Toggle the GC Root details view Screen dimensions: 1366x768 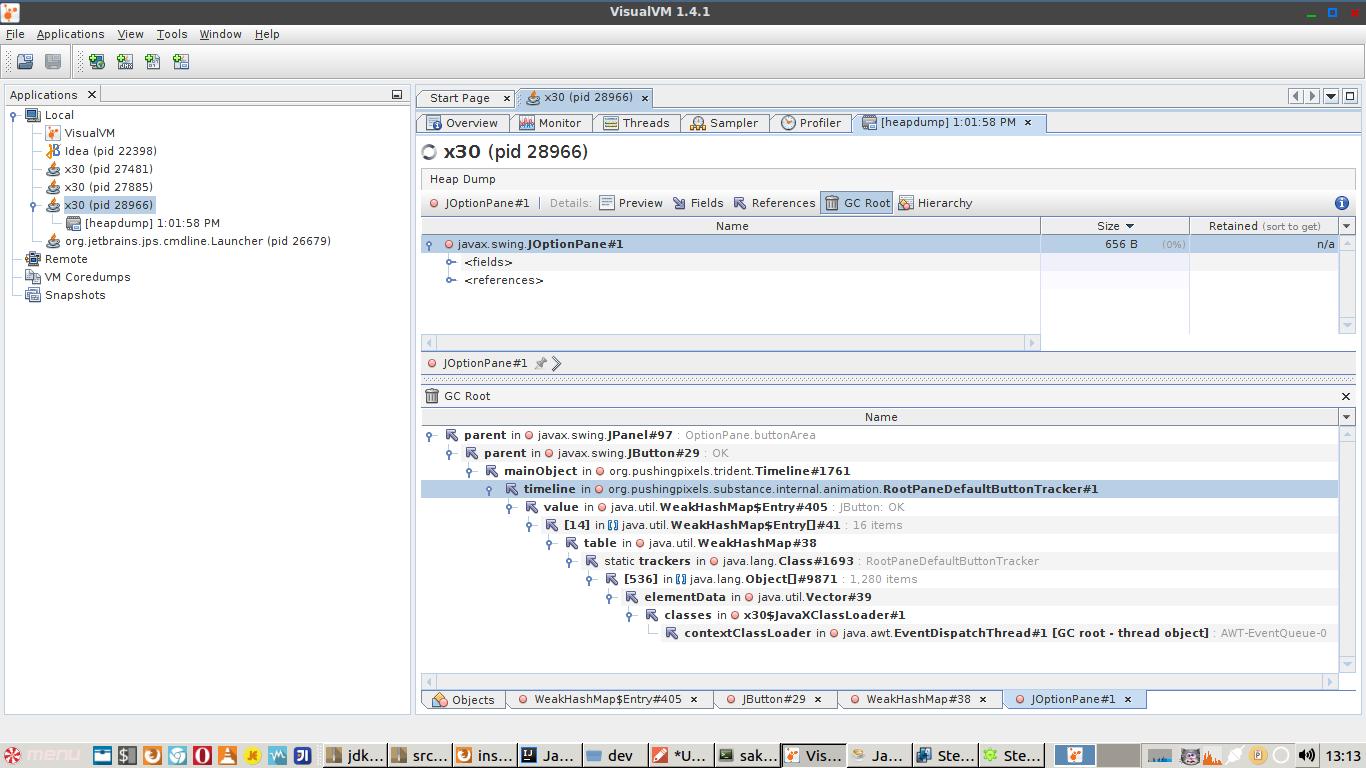(x=856, y=203)
